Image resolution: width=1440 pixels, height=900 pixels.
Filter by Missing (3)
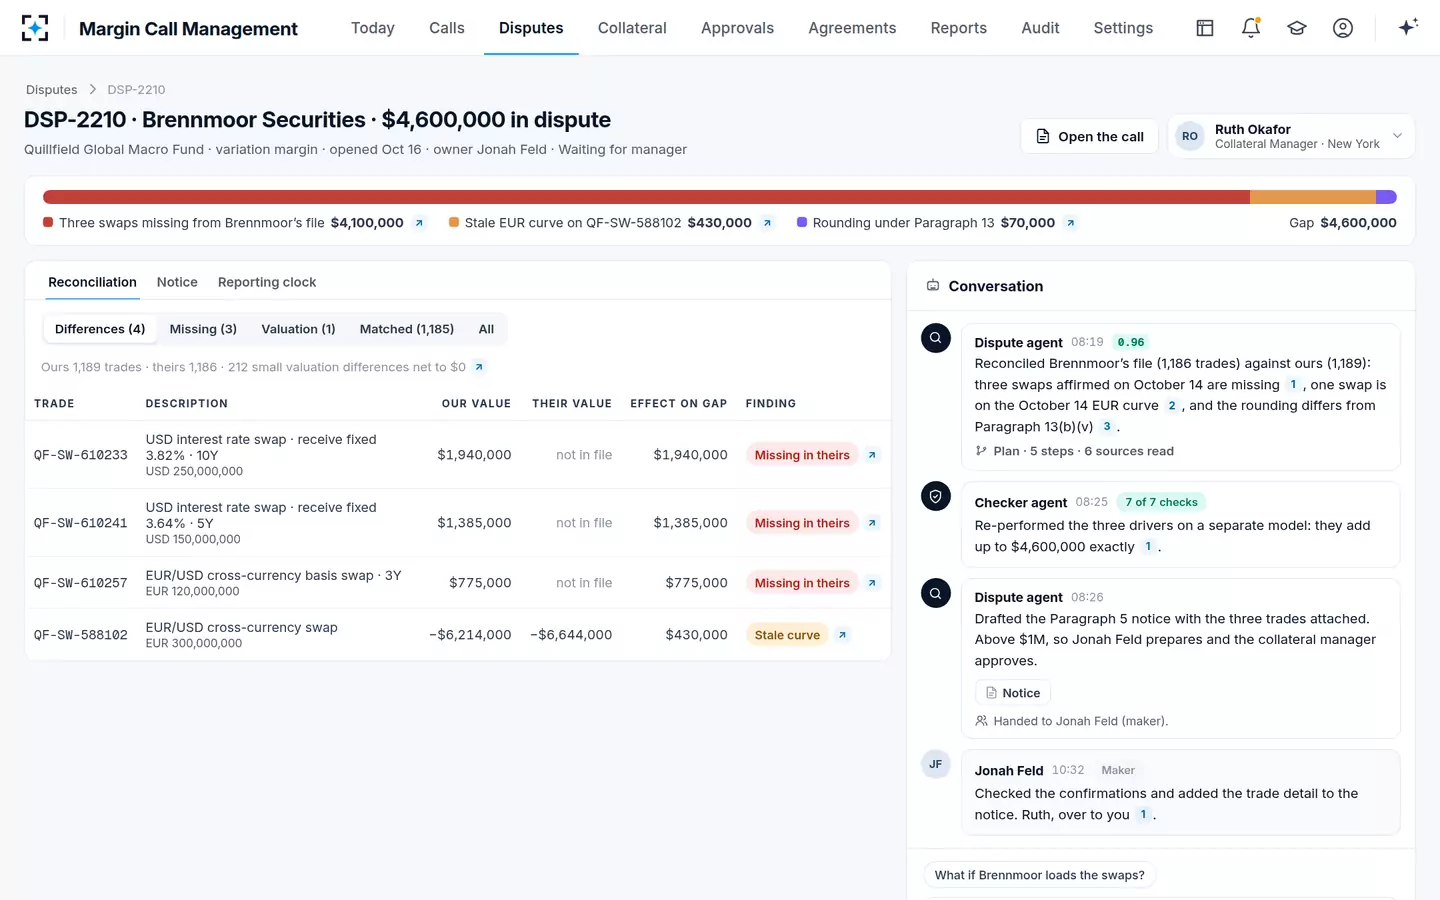tap(203, 329)
